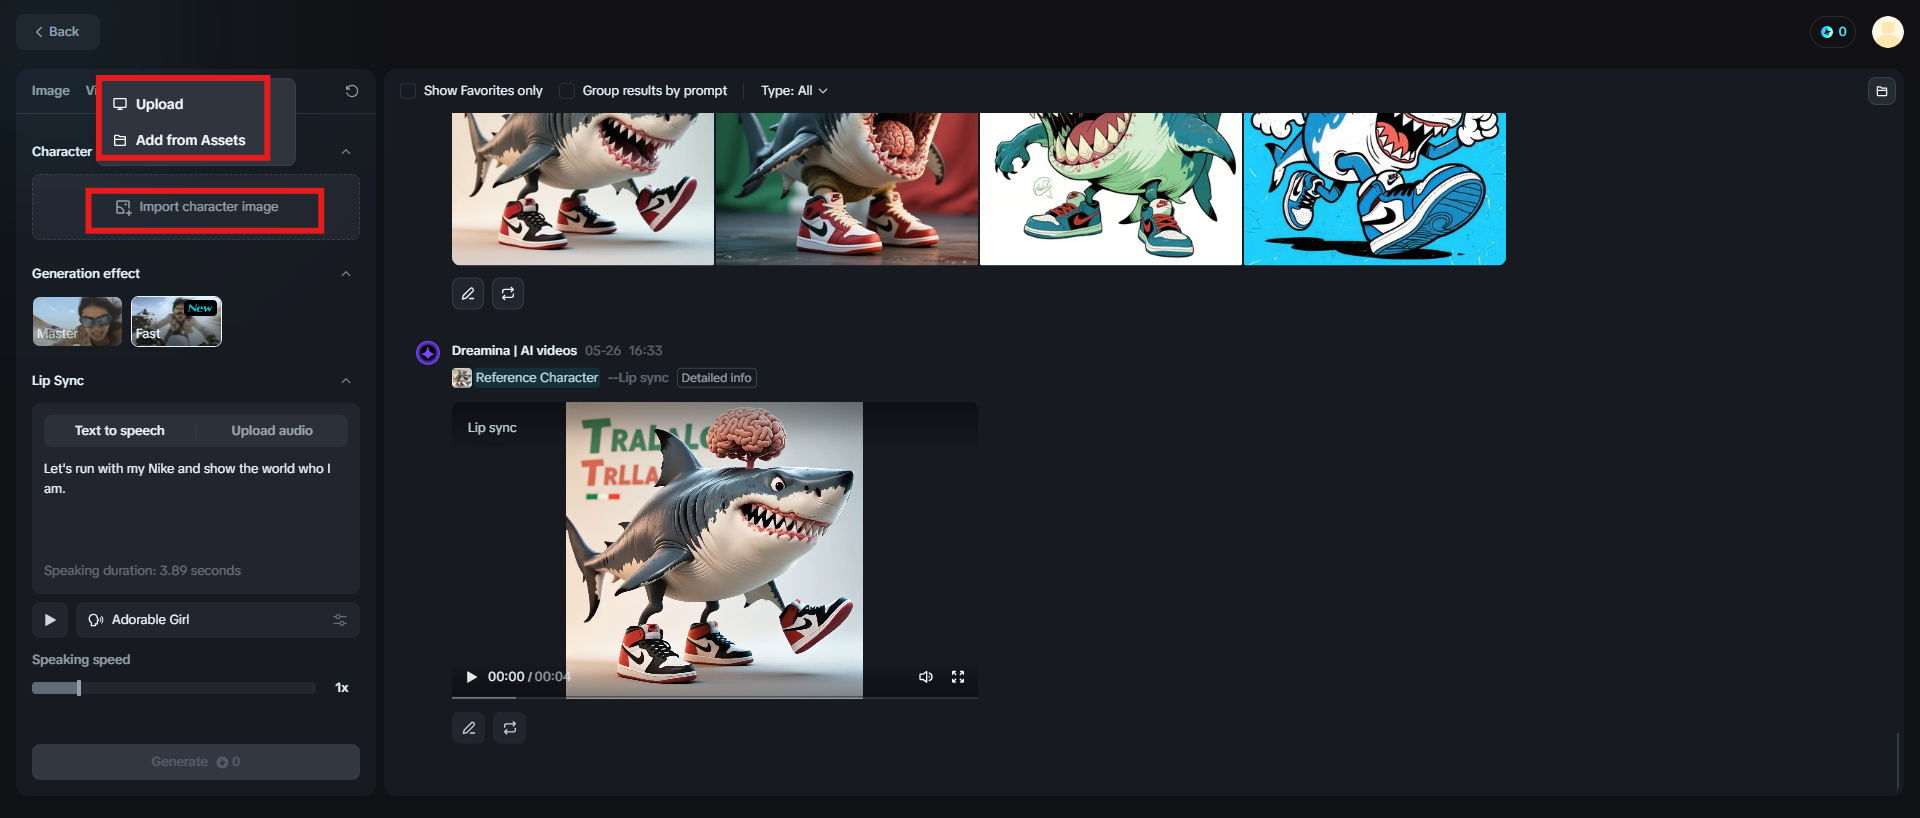Click Import character image
The height and width of the screenshot is (818, 1920).
pyautogui.click(x=196, y=207)
